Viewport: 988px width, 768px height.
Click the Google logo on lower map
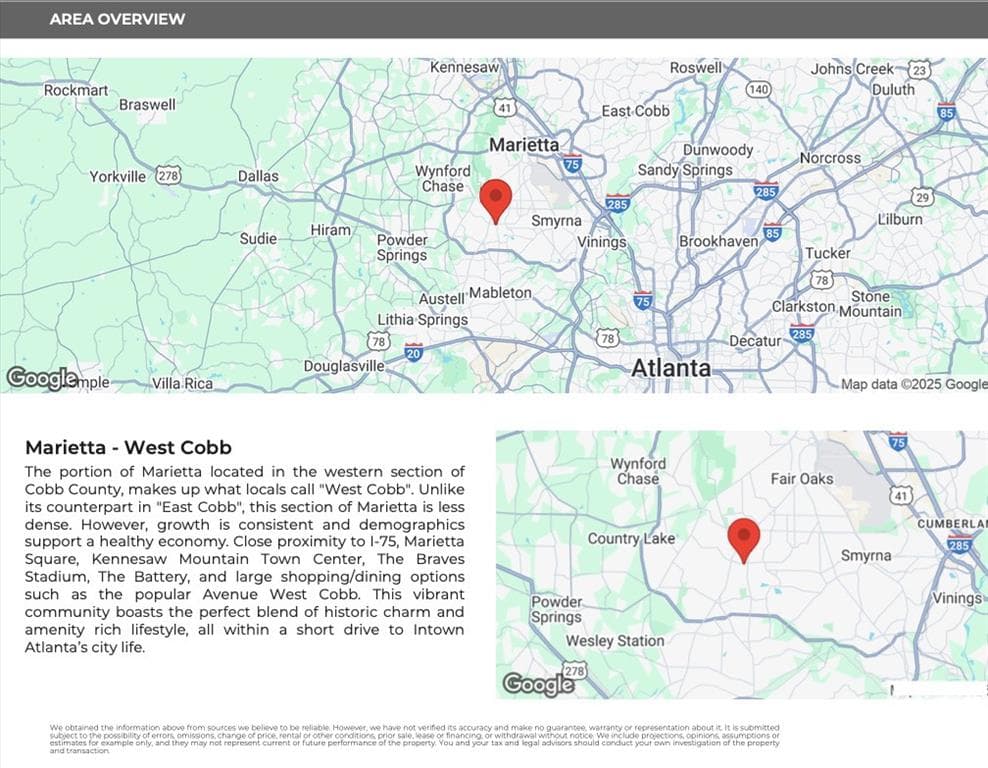pyautogui.click(x=538, y=684)
